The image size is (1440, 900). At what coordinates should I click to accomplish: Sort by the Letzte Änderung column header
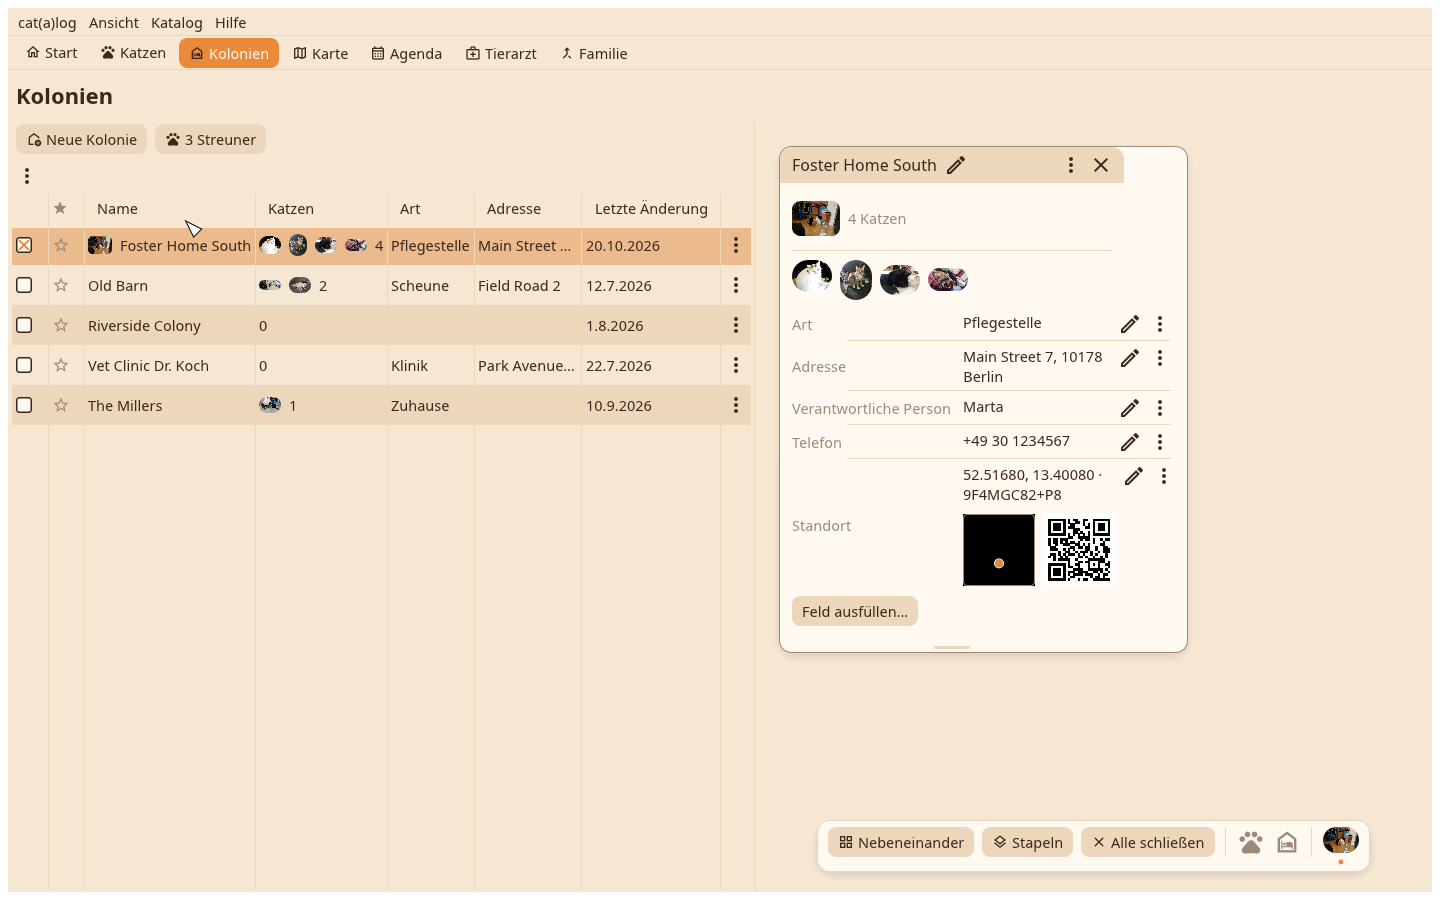point(651,209)
